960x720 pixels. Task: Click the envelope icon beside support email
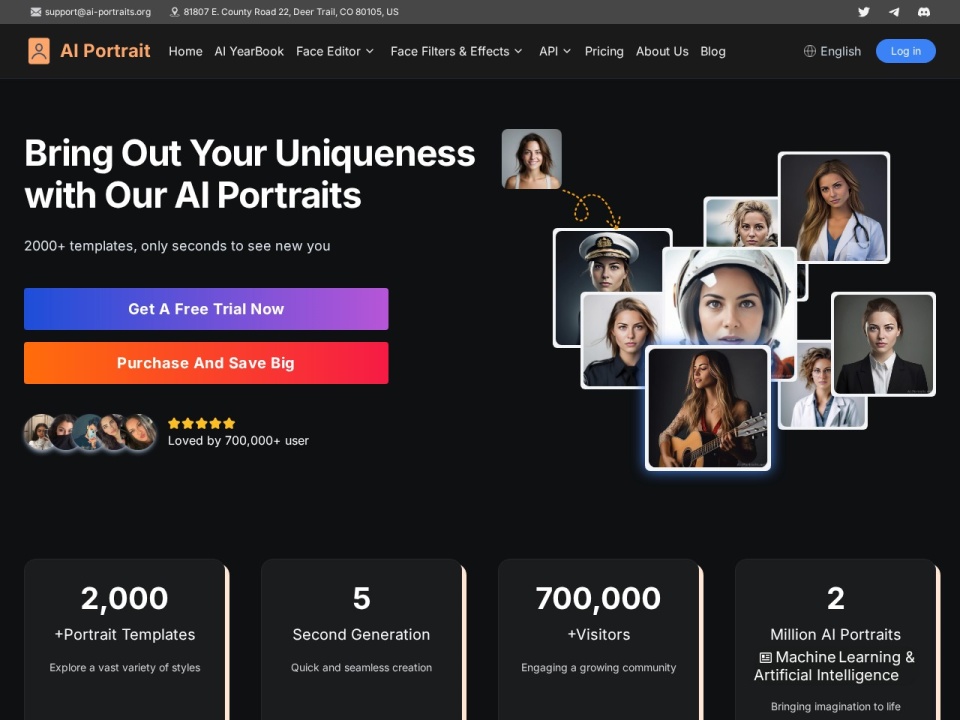[x=36, y=12]
